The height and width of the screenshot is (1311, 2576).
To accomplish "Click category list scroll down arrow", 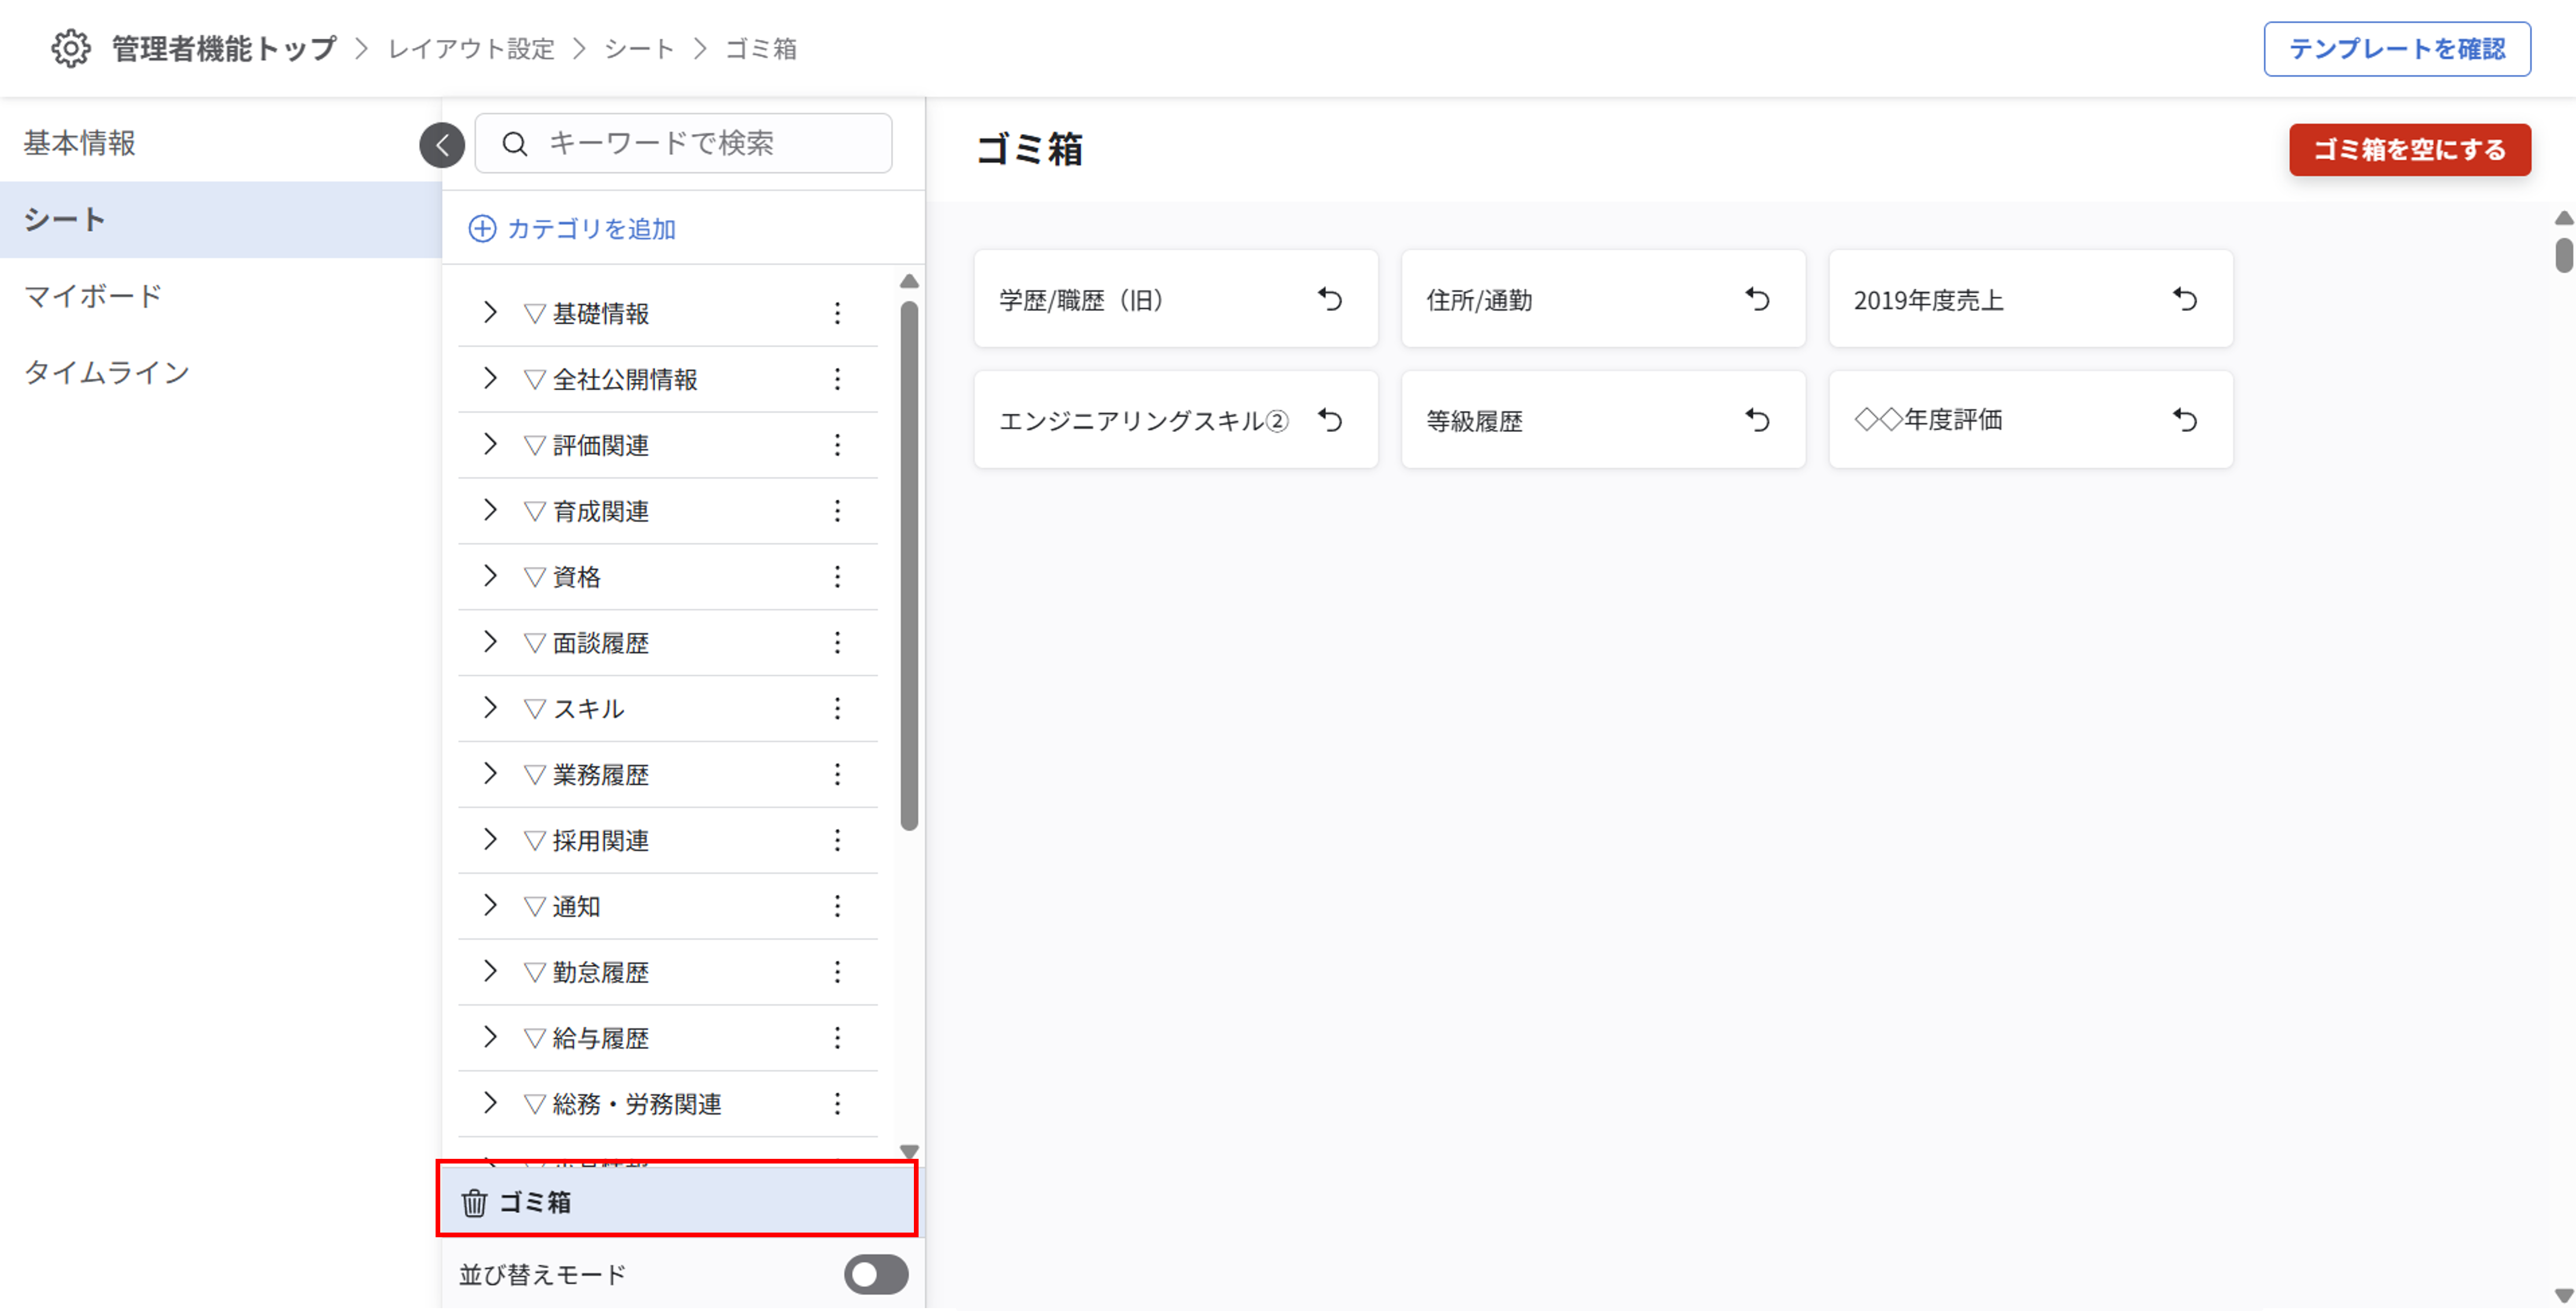I will 909,1151.
